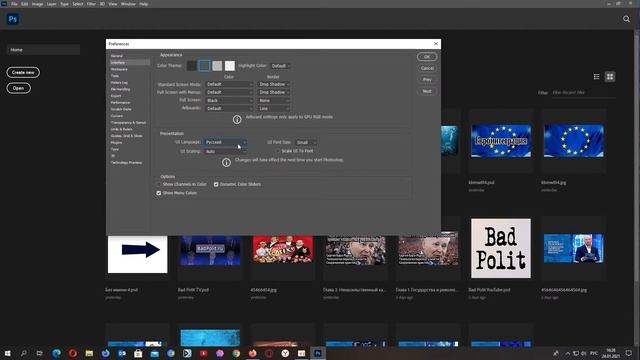Show hidden system tray icons chevron

567,353
